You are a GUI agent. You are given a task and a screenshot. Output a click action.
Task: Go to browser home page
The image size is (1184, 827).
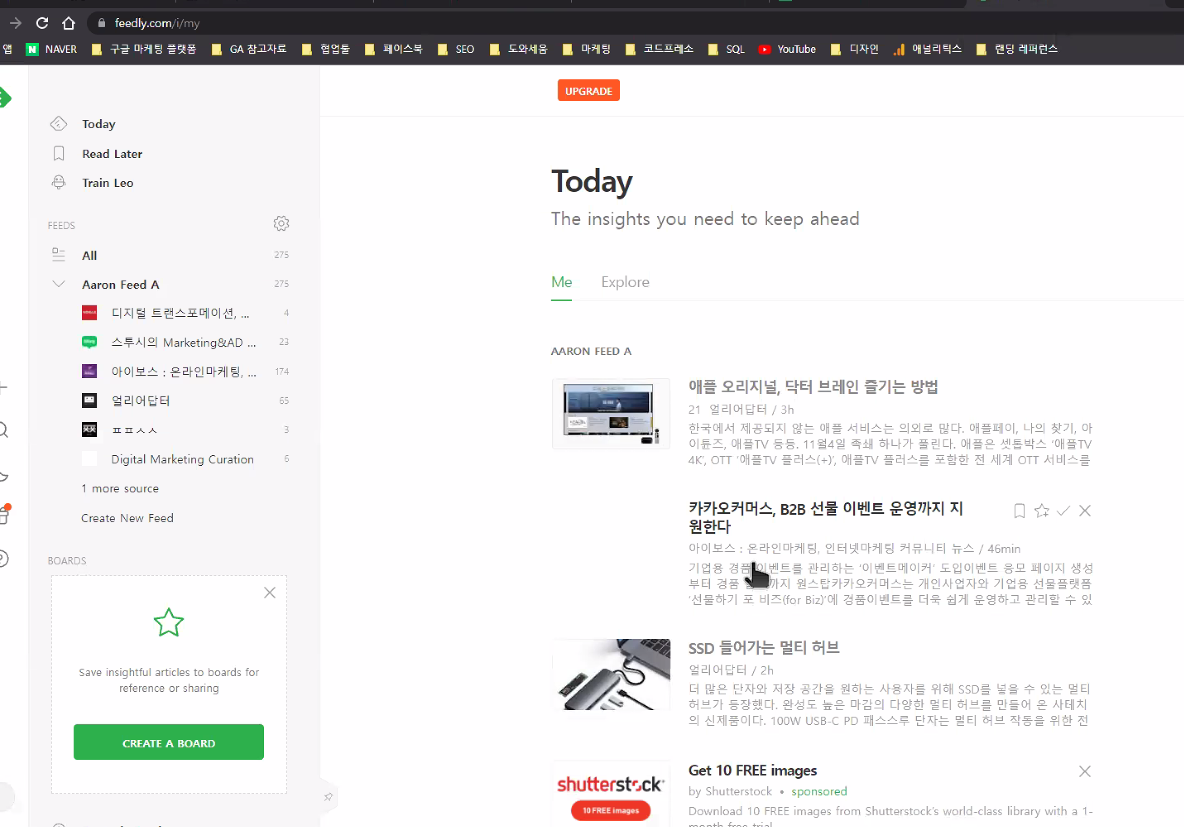[69, 23]
